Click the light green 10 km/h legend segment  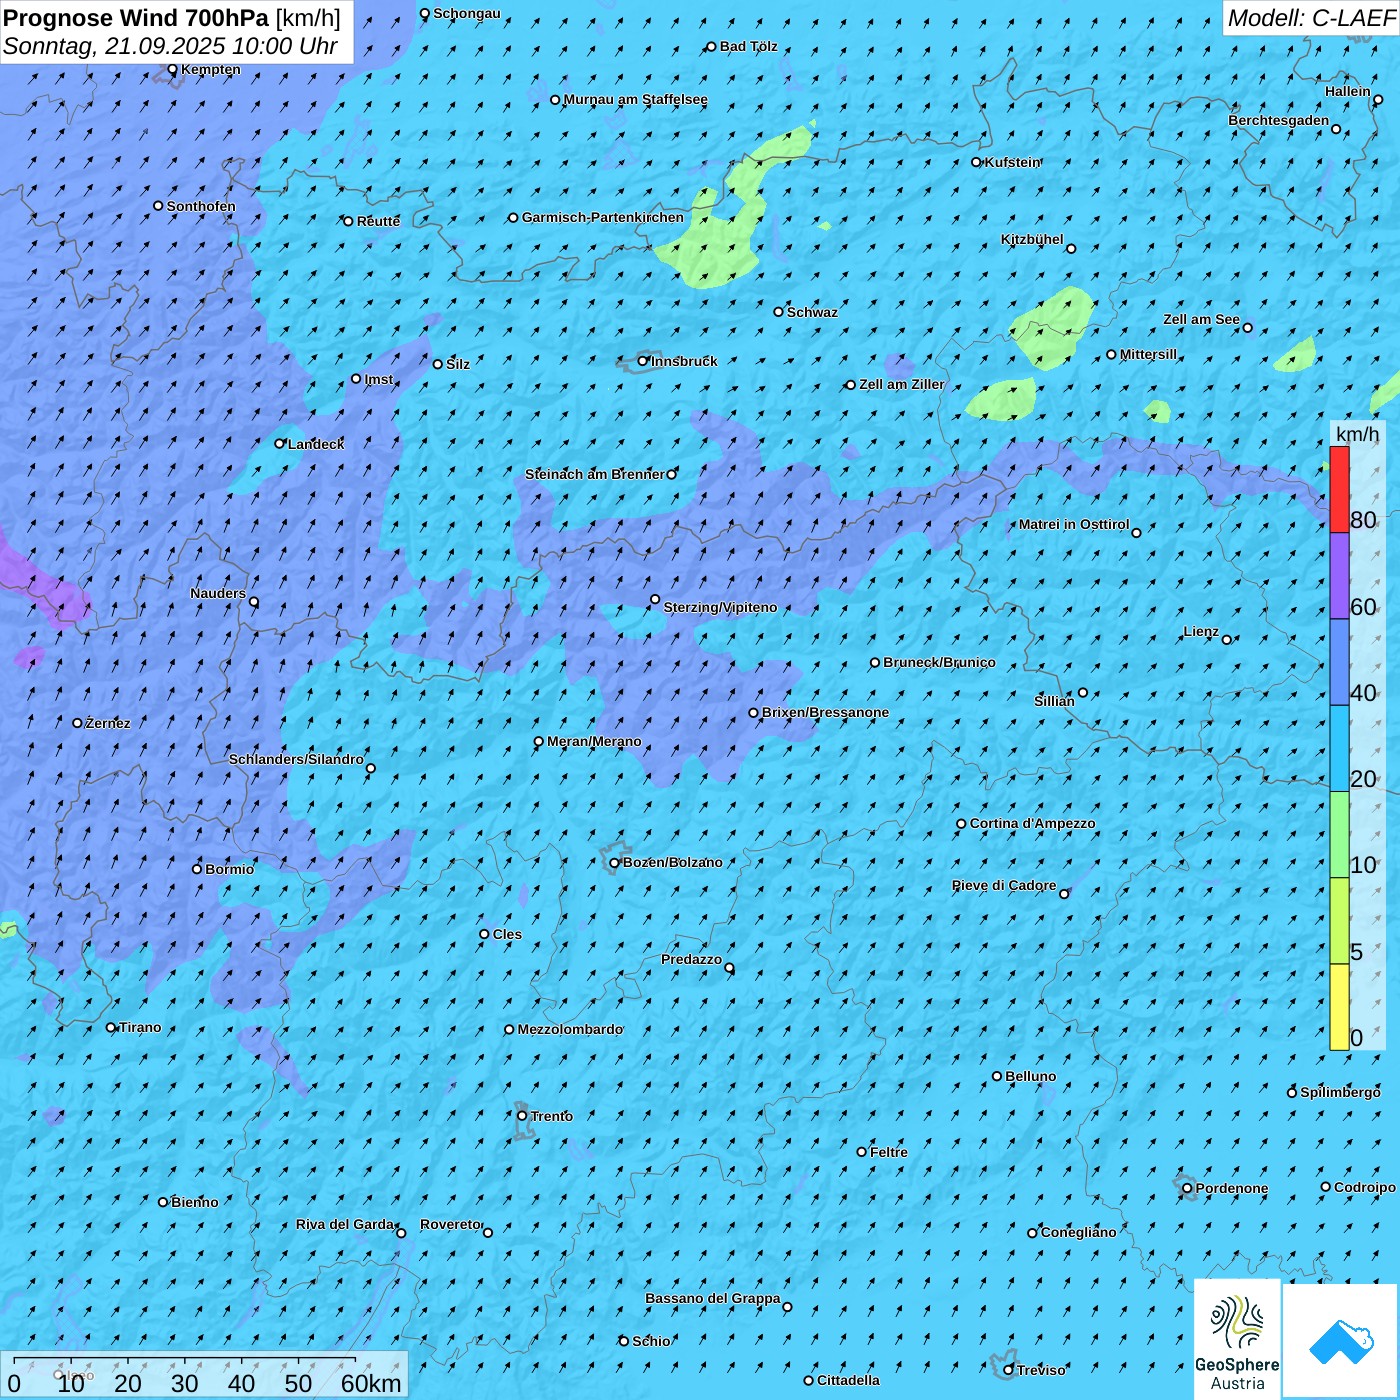(x=1339, y=835)
